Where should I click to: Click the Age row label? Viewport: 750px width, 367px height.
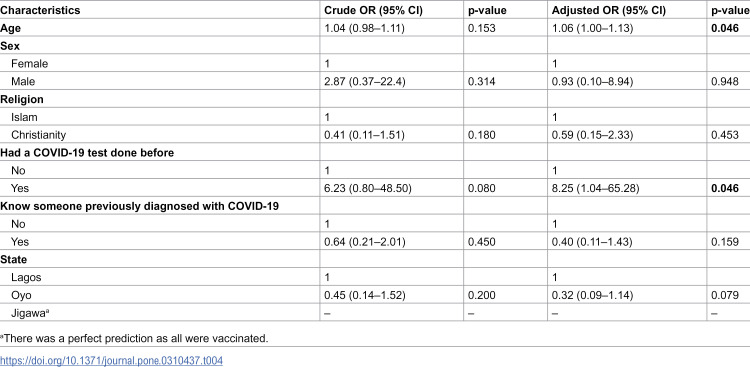click(x=11, y=29)
